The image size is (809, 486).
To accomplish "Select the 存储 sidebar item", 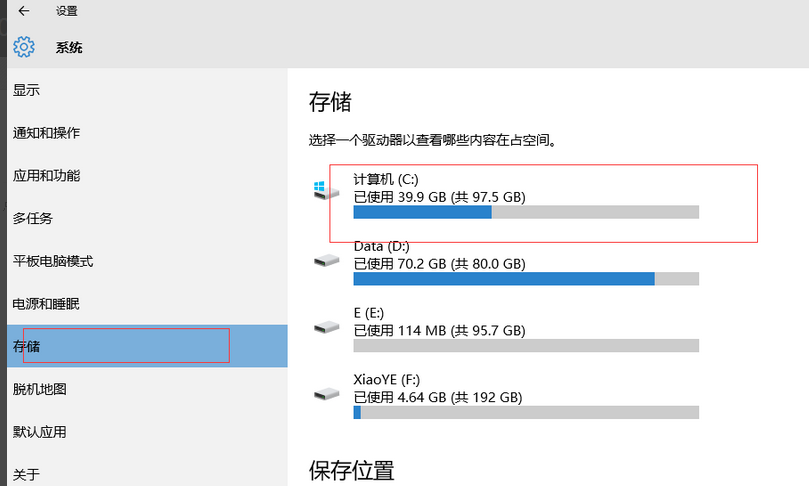I will click(x=27, y=346).
